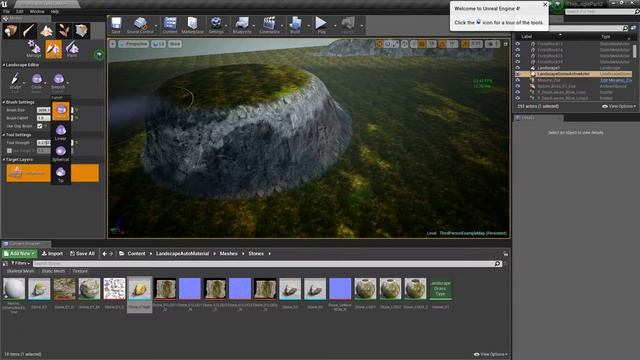The image size is (640, 360).
Task: Toggle the sources panel icon beside Filters
Action: tap(5, 264)
